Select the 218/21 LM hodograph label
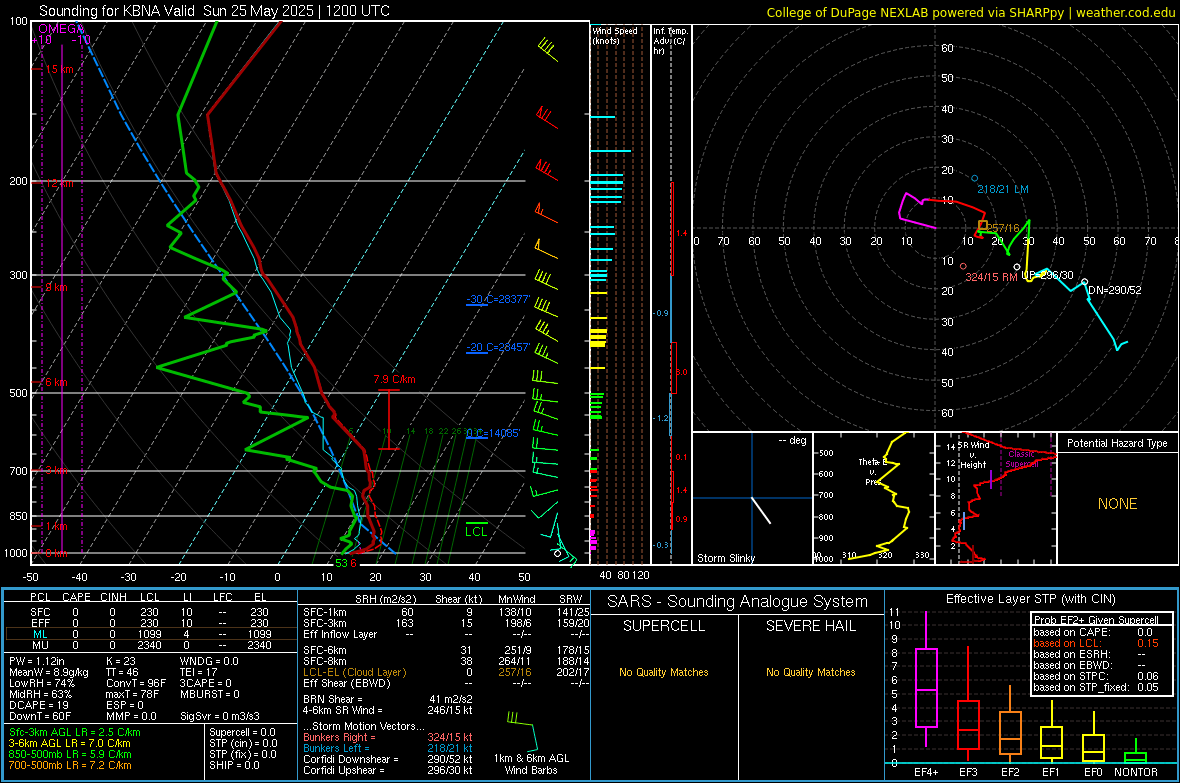 [1002, 190]
